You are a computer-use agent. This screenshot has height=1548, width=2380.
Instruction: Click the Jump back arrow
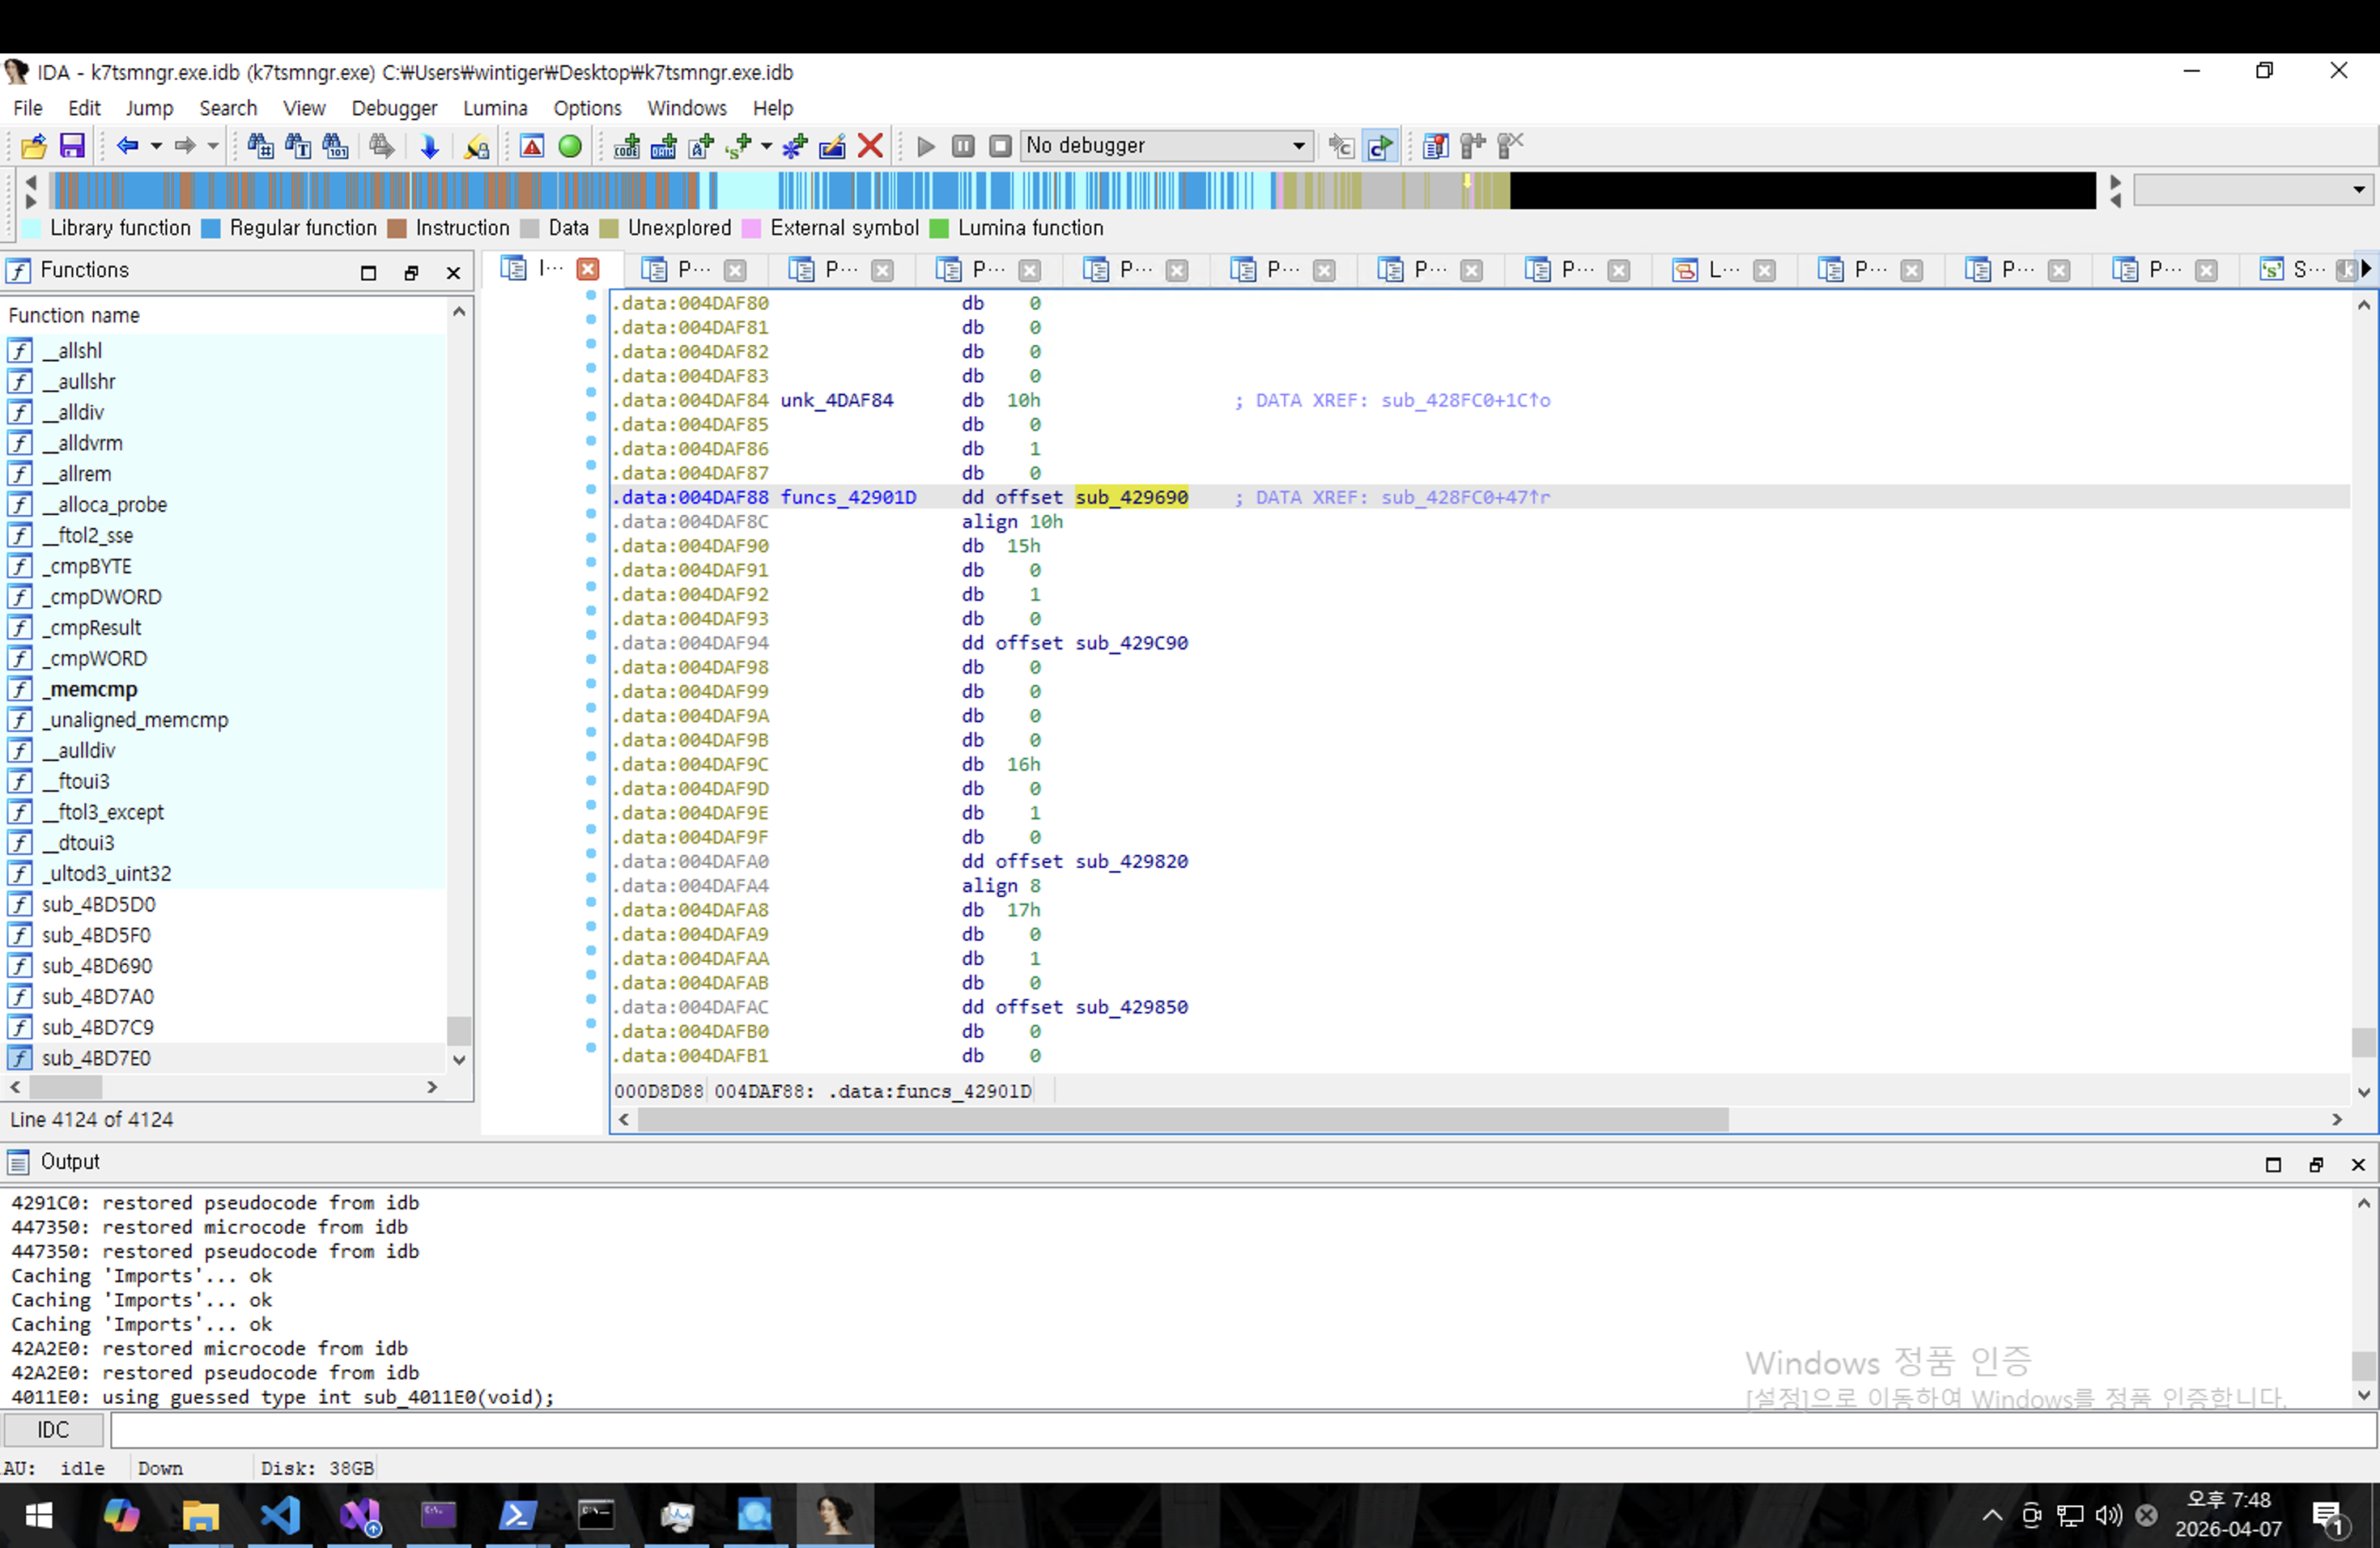pyautogui.click(x=127, y=146)
